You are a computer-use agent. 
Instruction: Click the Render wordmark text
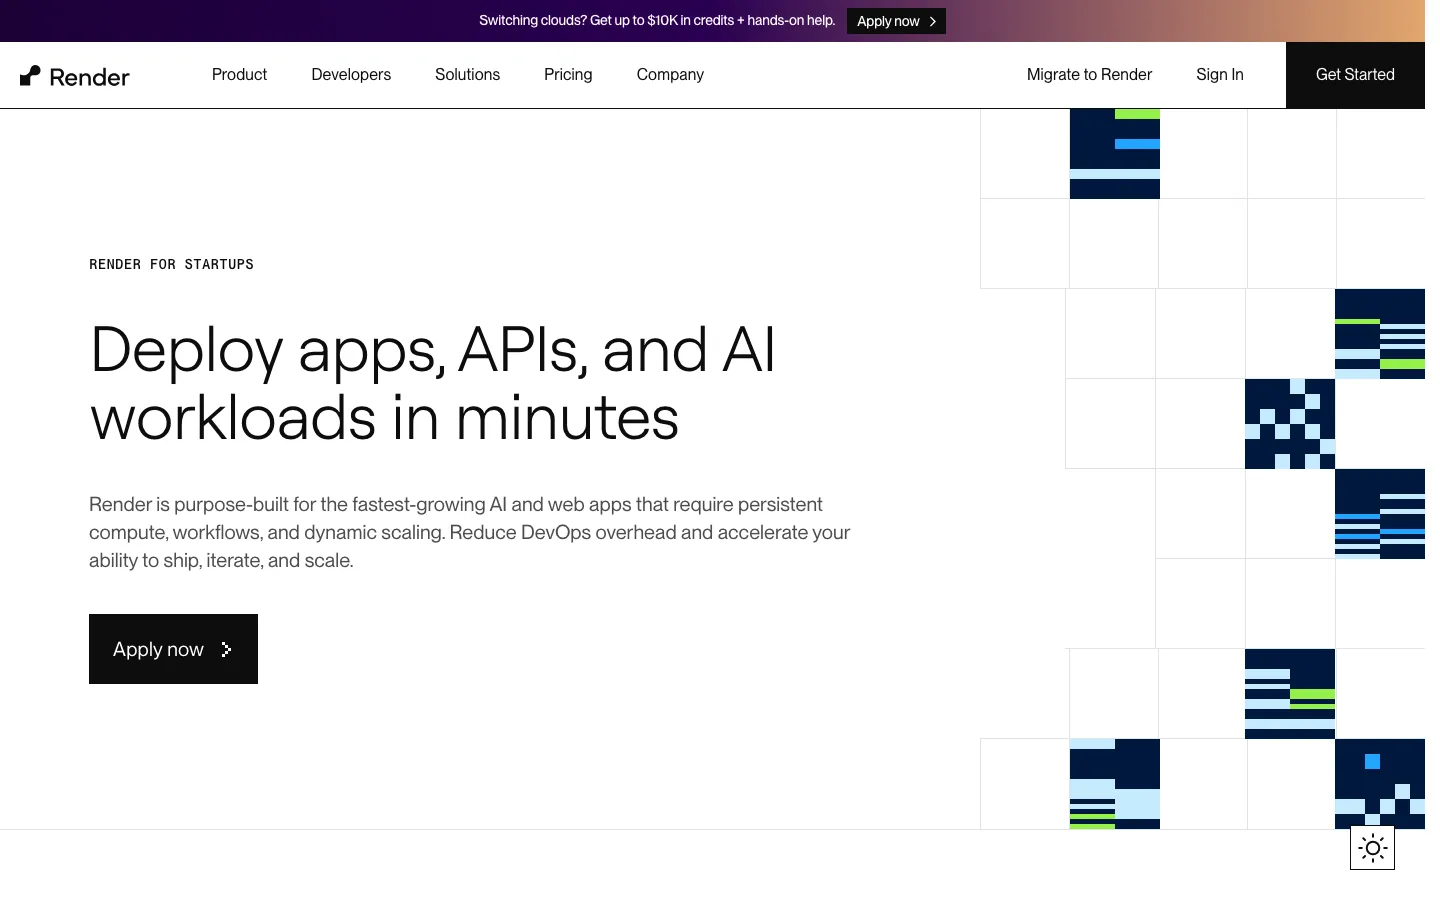point(89,77)
